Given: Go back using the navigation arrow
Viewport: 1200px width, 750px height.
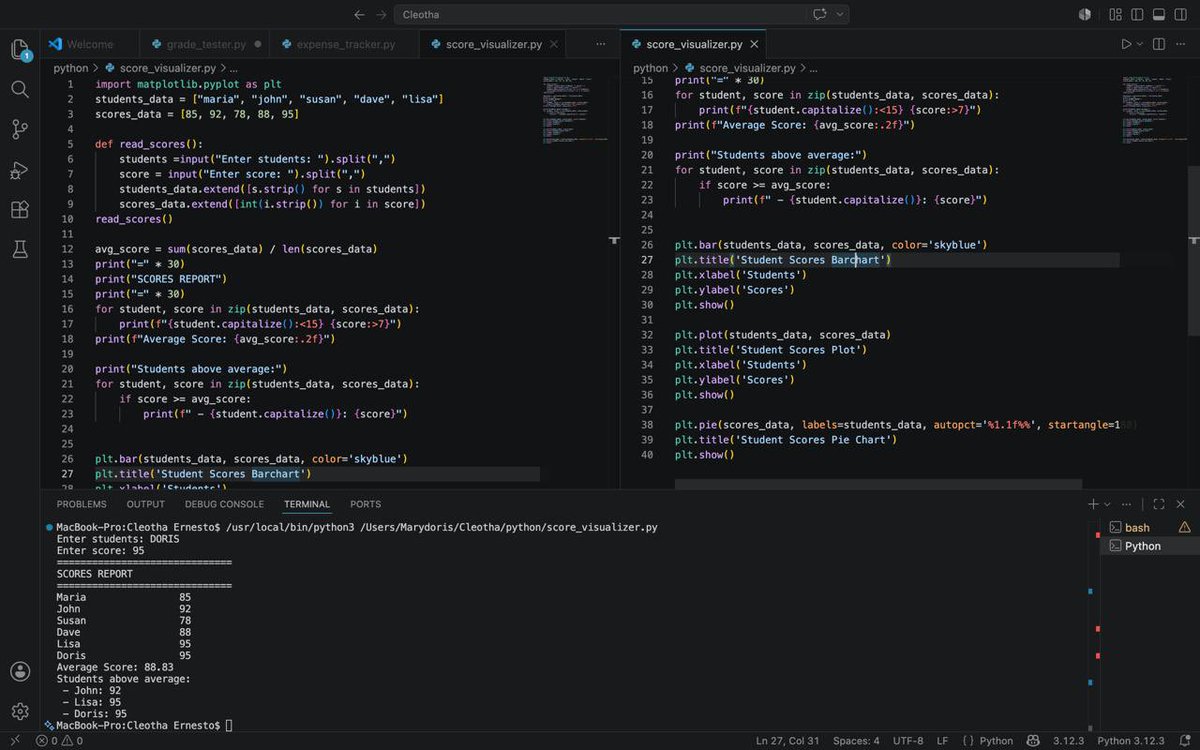Looking at the screenshot, I should [x=360, y=15].
